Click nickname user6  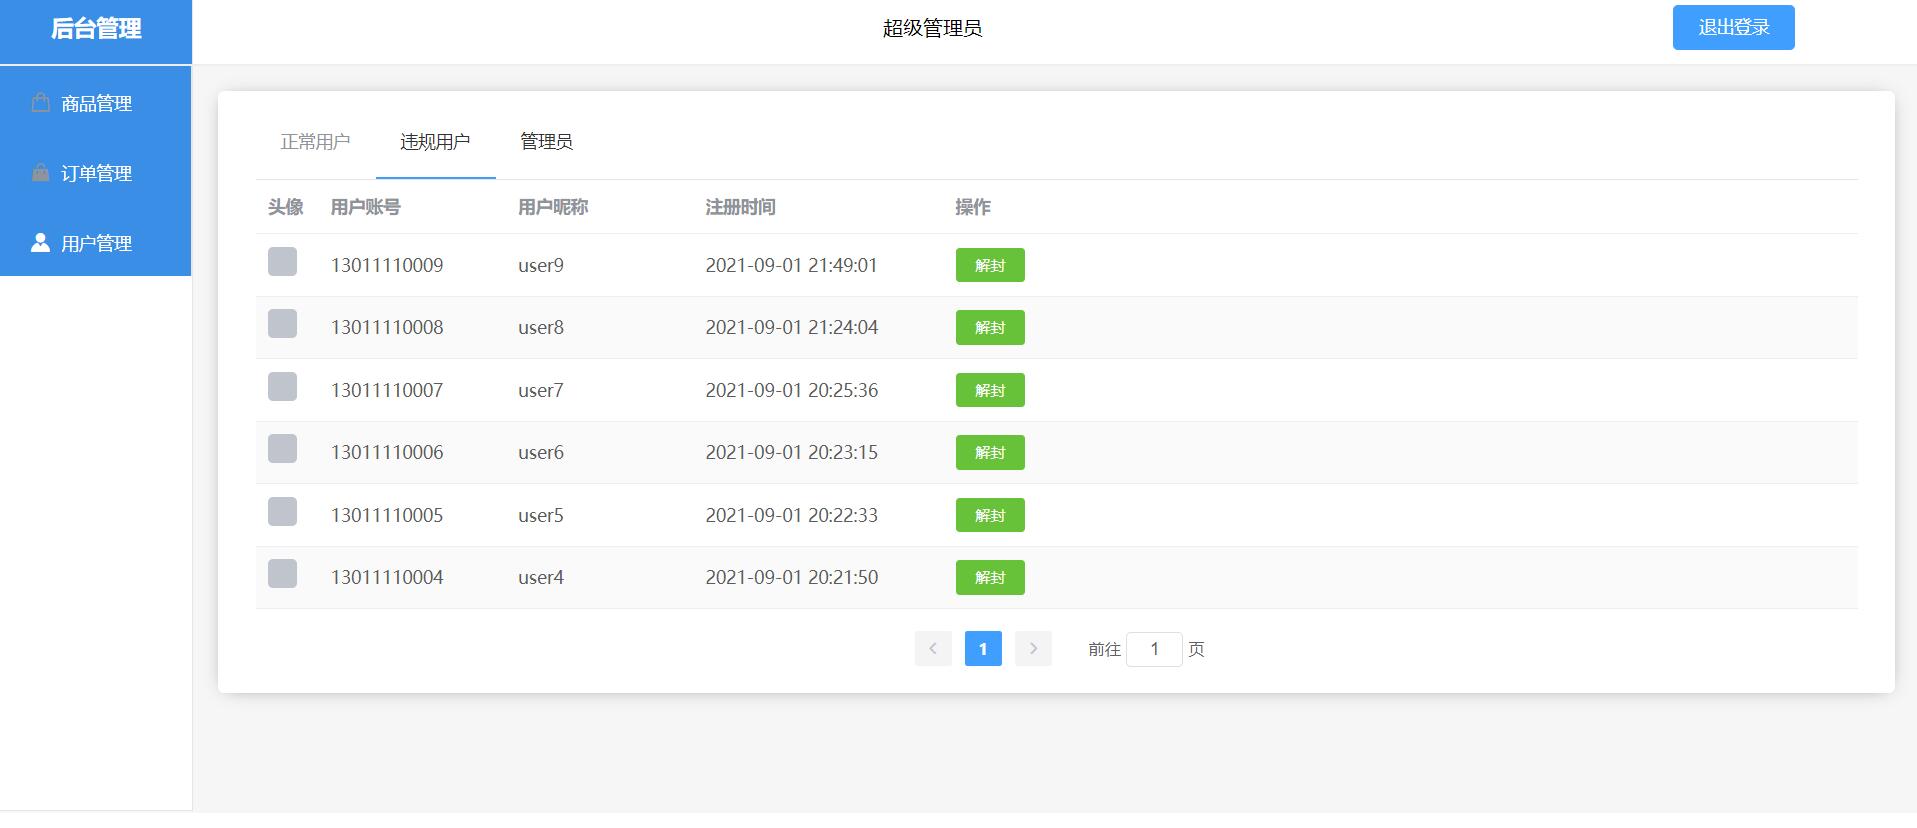coord(541,452)
